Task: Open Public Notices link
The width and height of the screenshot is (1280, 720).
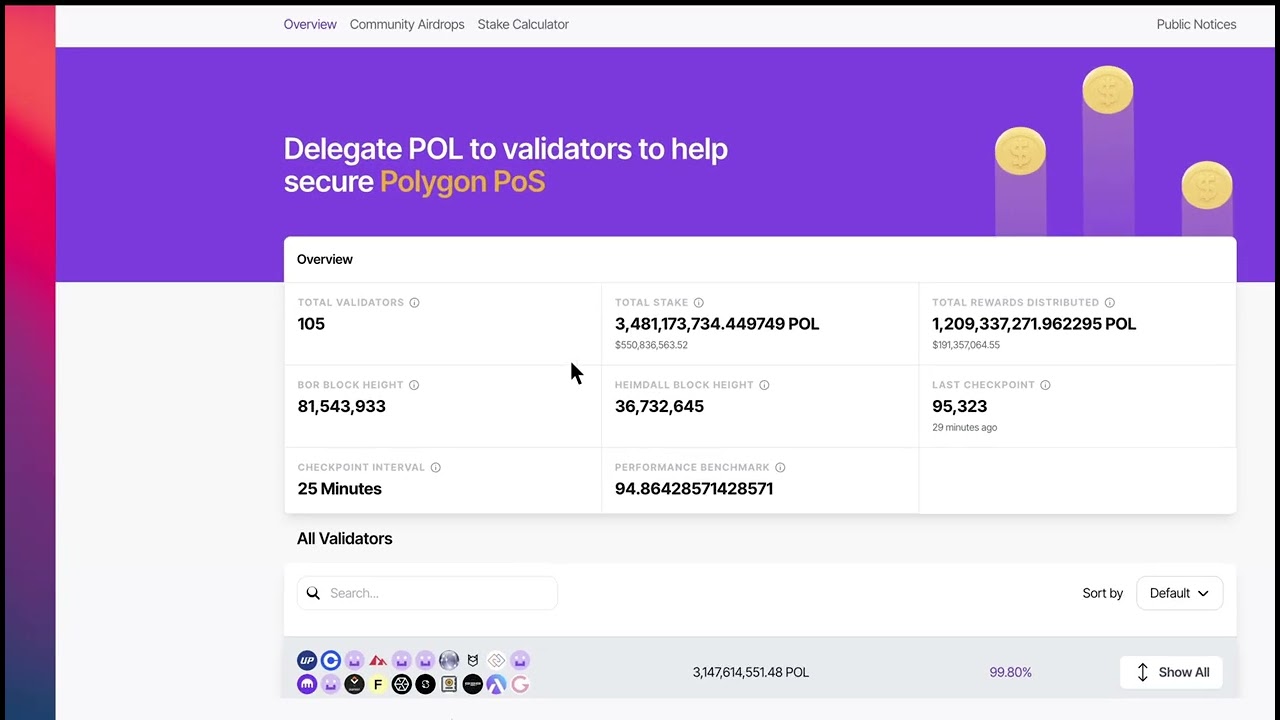Action: click(1196, 24)
